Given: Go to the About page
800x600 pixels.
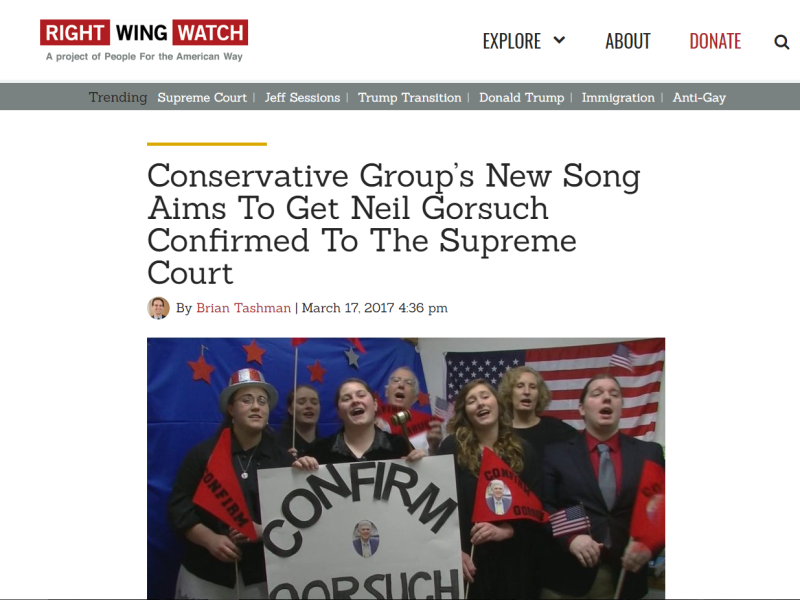Looking at the screenshot, I should [628, 41].
